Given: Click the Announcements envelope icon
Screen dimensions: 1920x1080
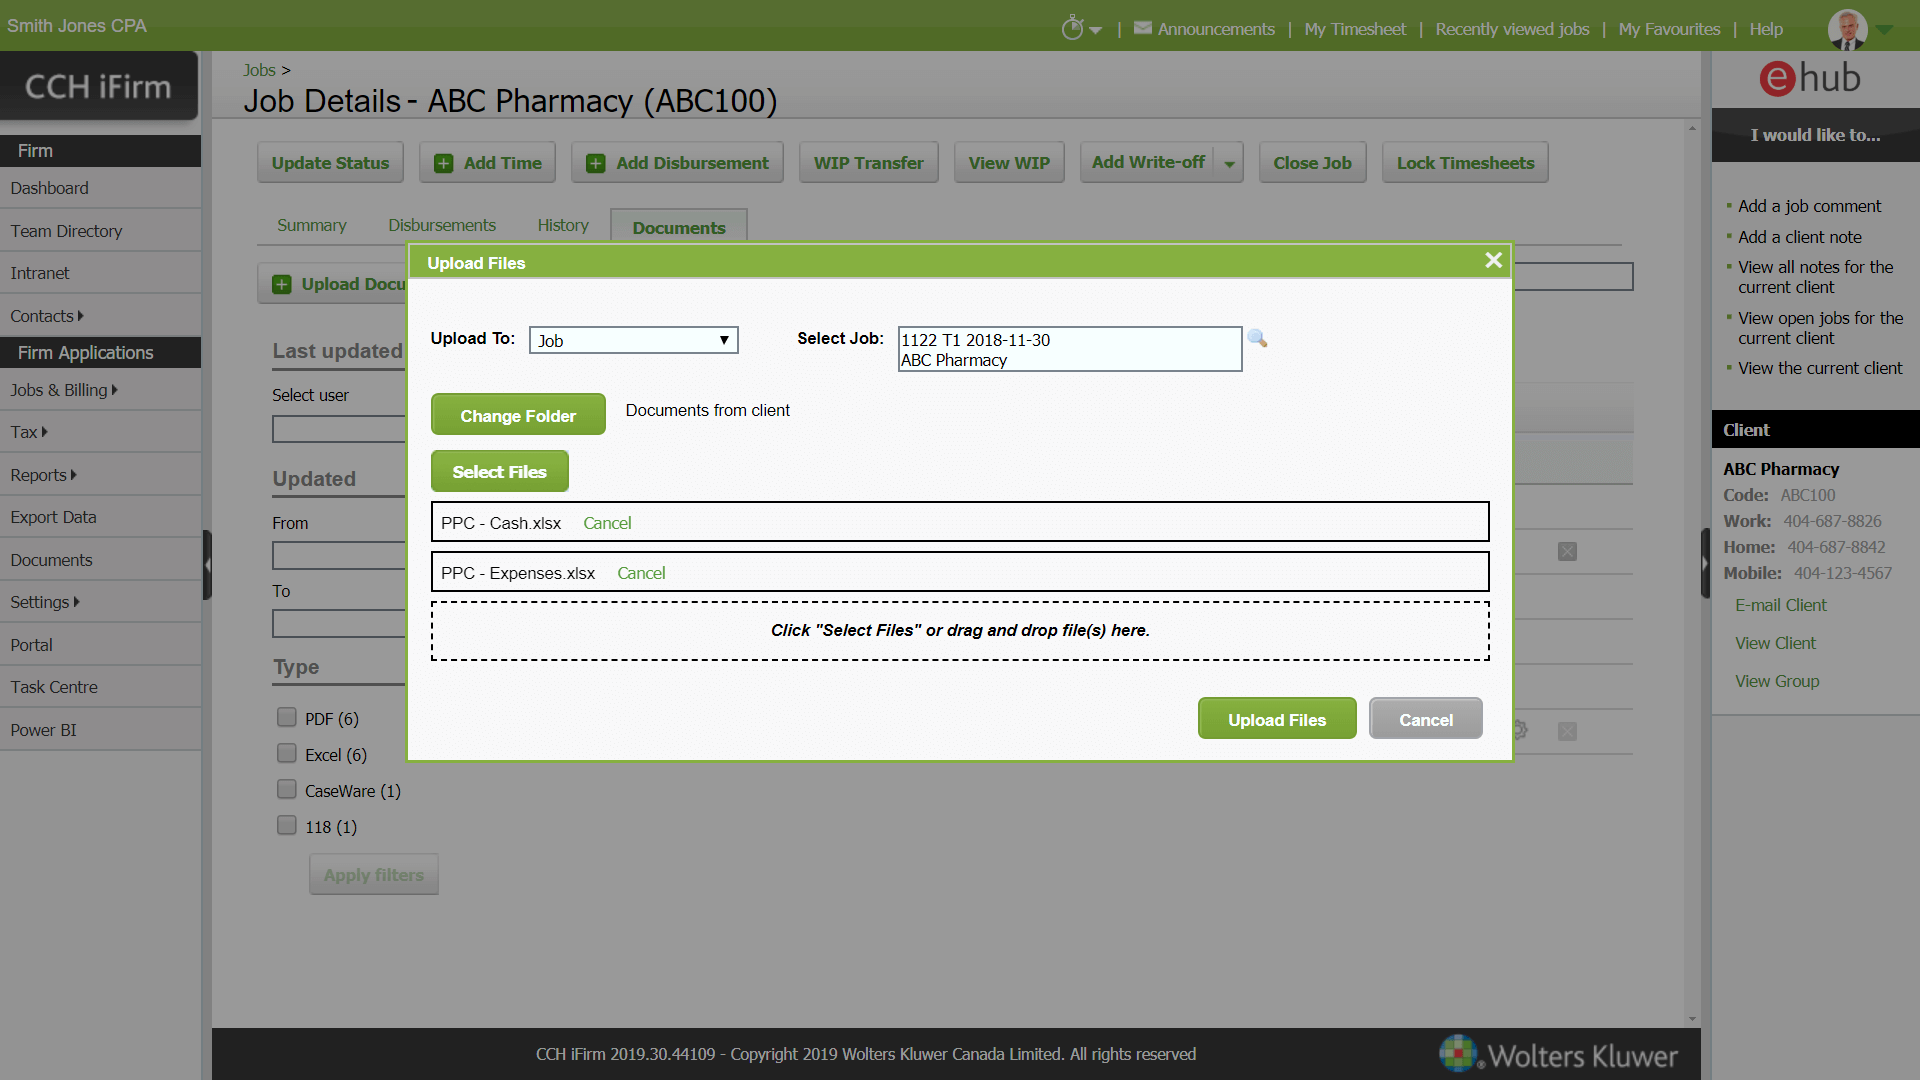Looking at the screenshot, I should point(1142,29).
